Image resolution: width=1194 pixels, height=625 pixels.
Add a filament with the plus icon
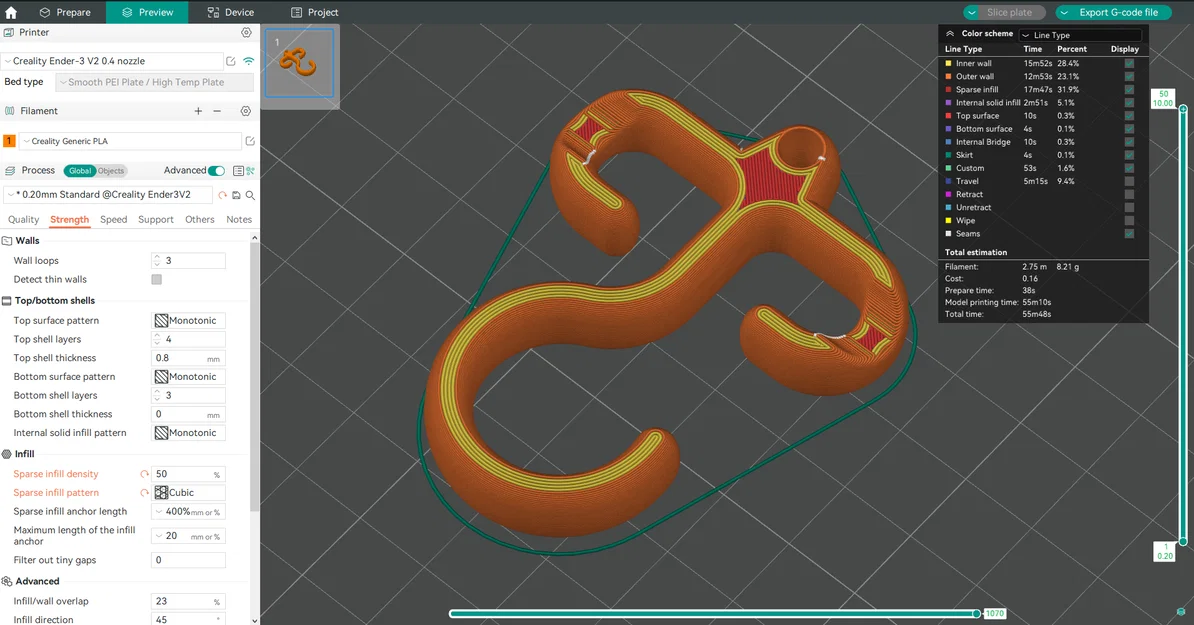click(x=198, y=111)
